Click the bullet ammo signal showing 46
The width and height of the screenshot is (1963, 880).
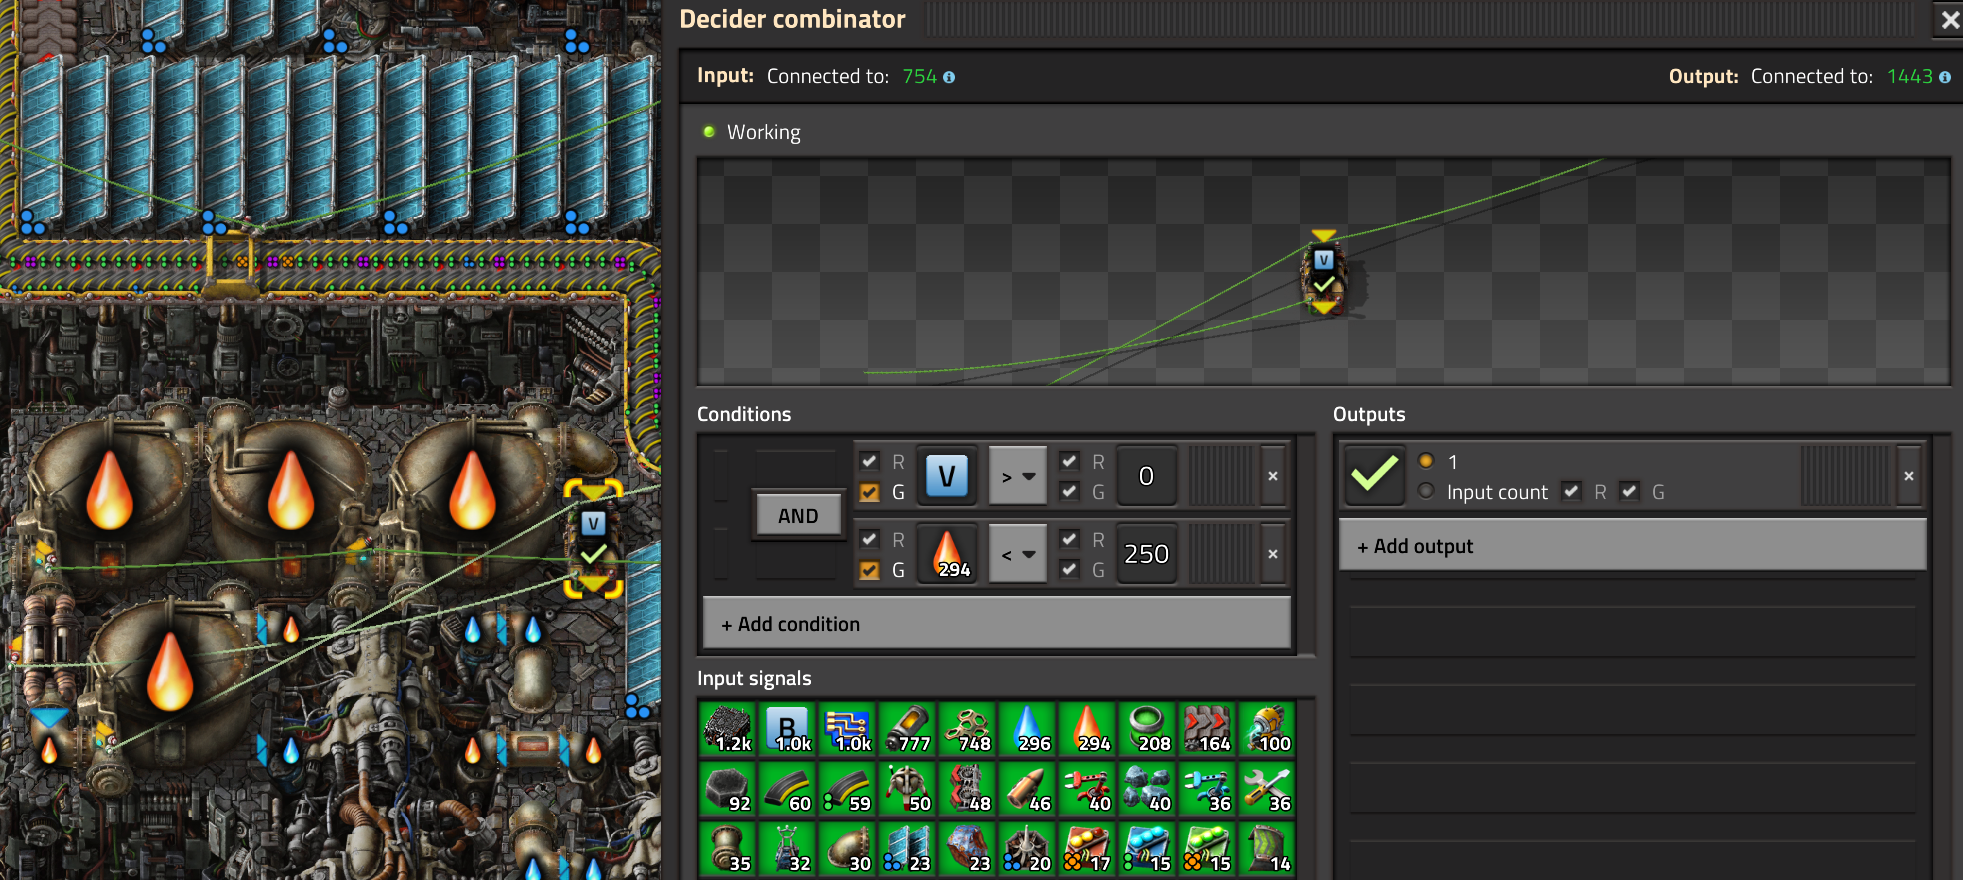click(x=1028, y=789)
